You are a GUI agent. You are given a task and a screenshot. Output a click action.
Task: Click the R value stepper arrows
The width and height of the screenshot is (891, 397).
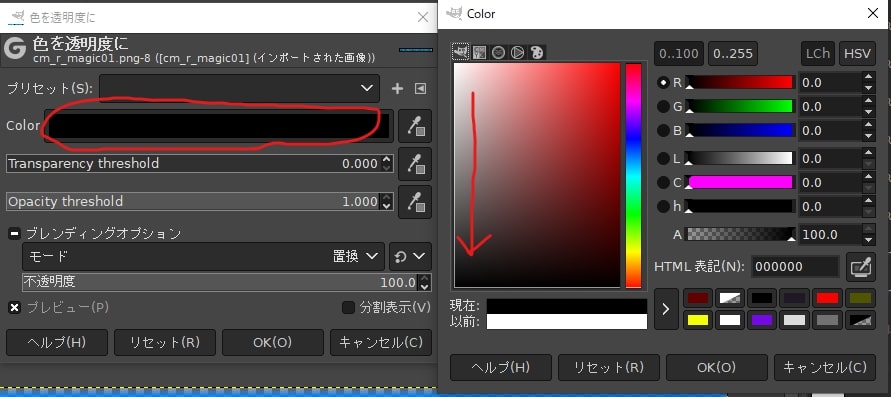(868, 82)
